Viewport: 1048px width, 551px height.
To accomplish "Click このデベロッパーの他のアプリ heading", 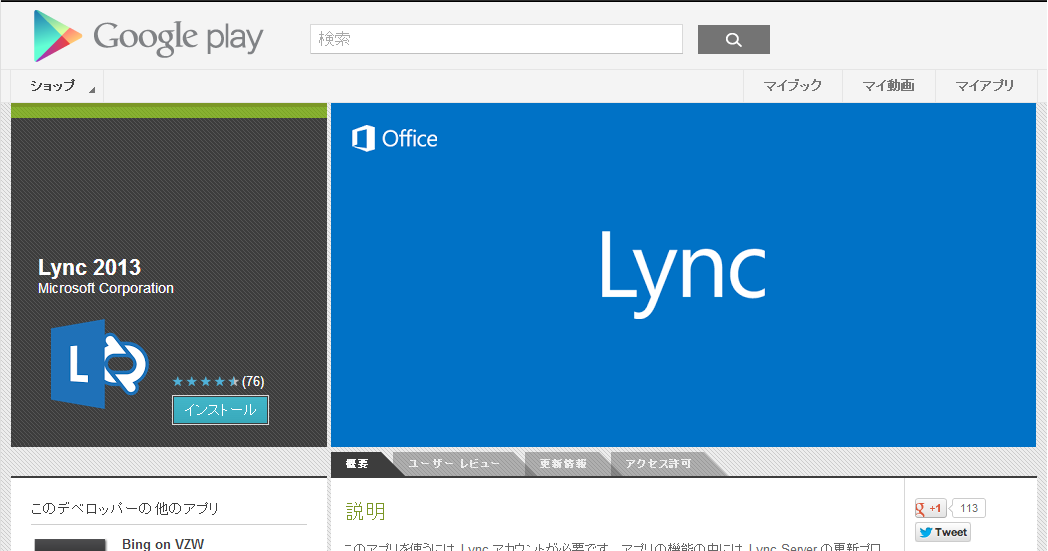I will (x=125, y=509).
